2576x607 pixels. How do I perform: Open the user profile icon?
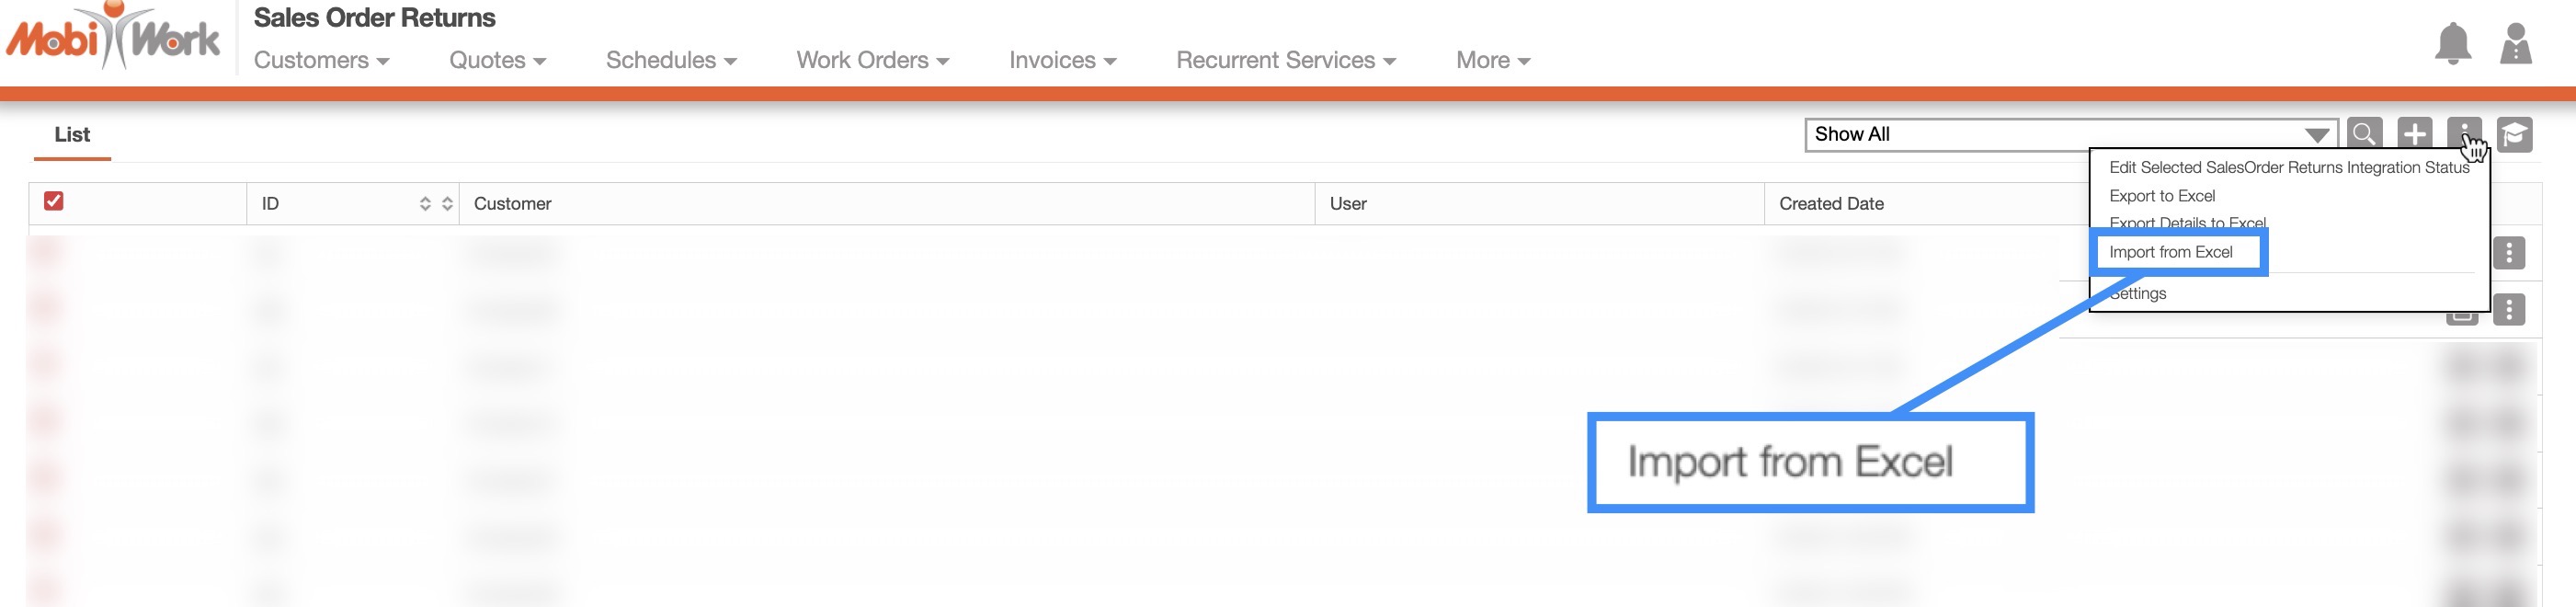[x=2515, y=45]
